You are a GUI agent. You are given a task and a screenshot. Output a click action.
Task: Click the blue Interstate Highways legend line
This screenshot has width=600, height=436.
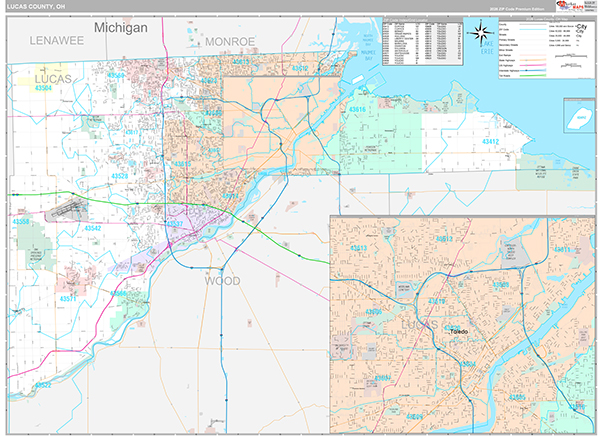pyautogui.click(x=532, y=70)
